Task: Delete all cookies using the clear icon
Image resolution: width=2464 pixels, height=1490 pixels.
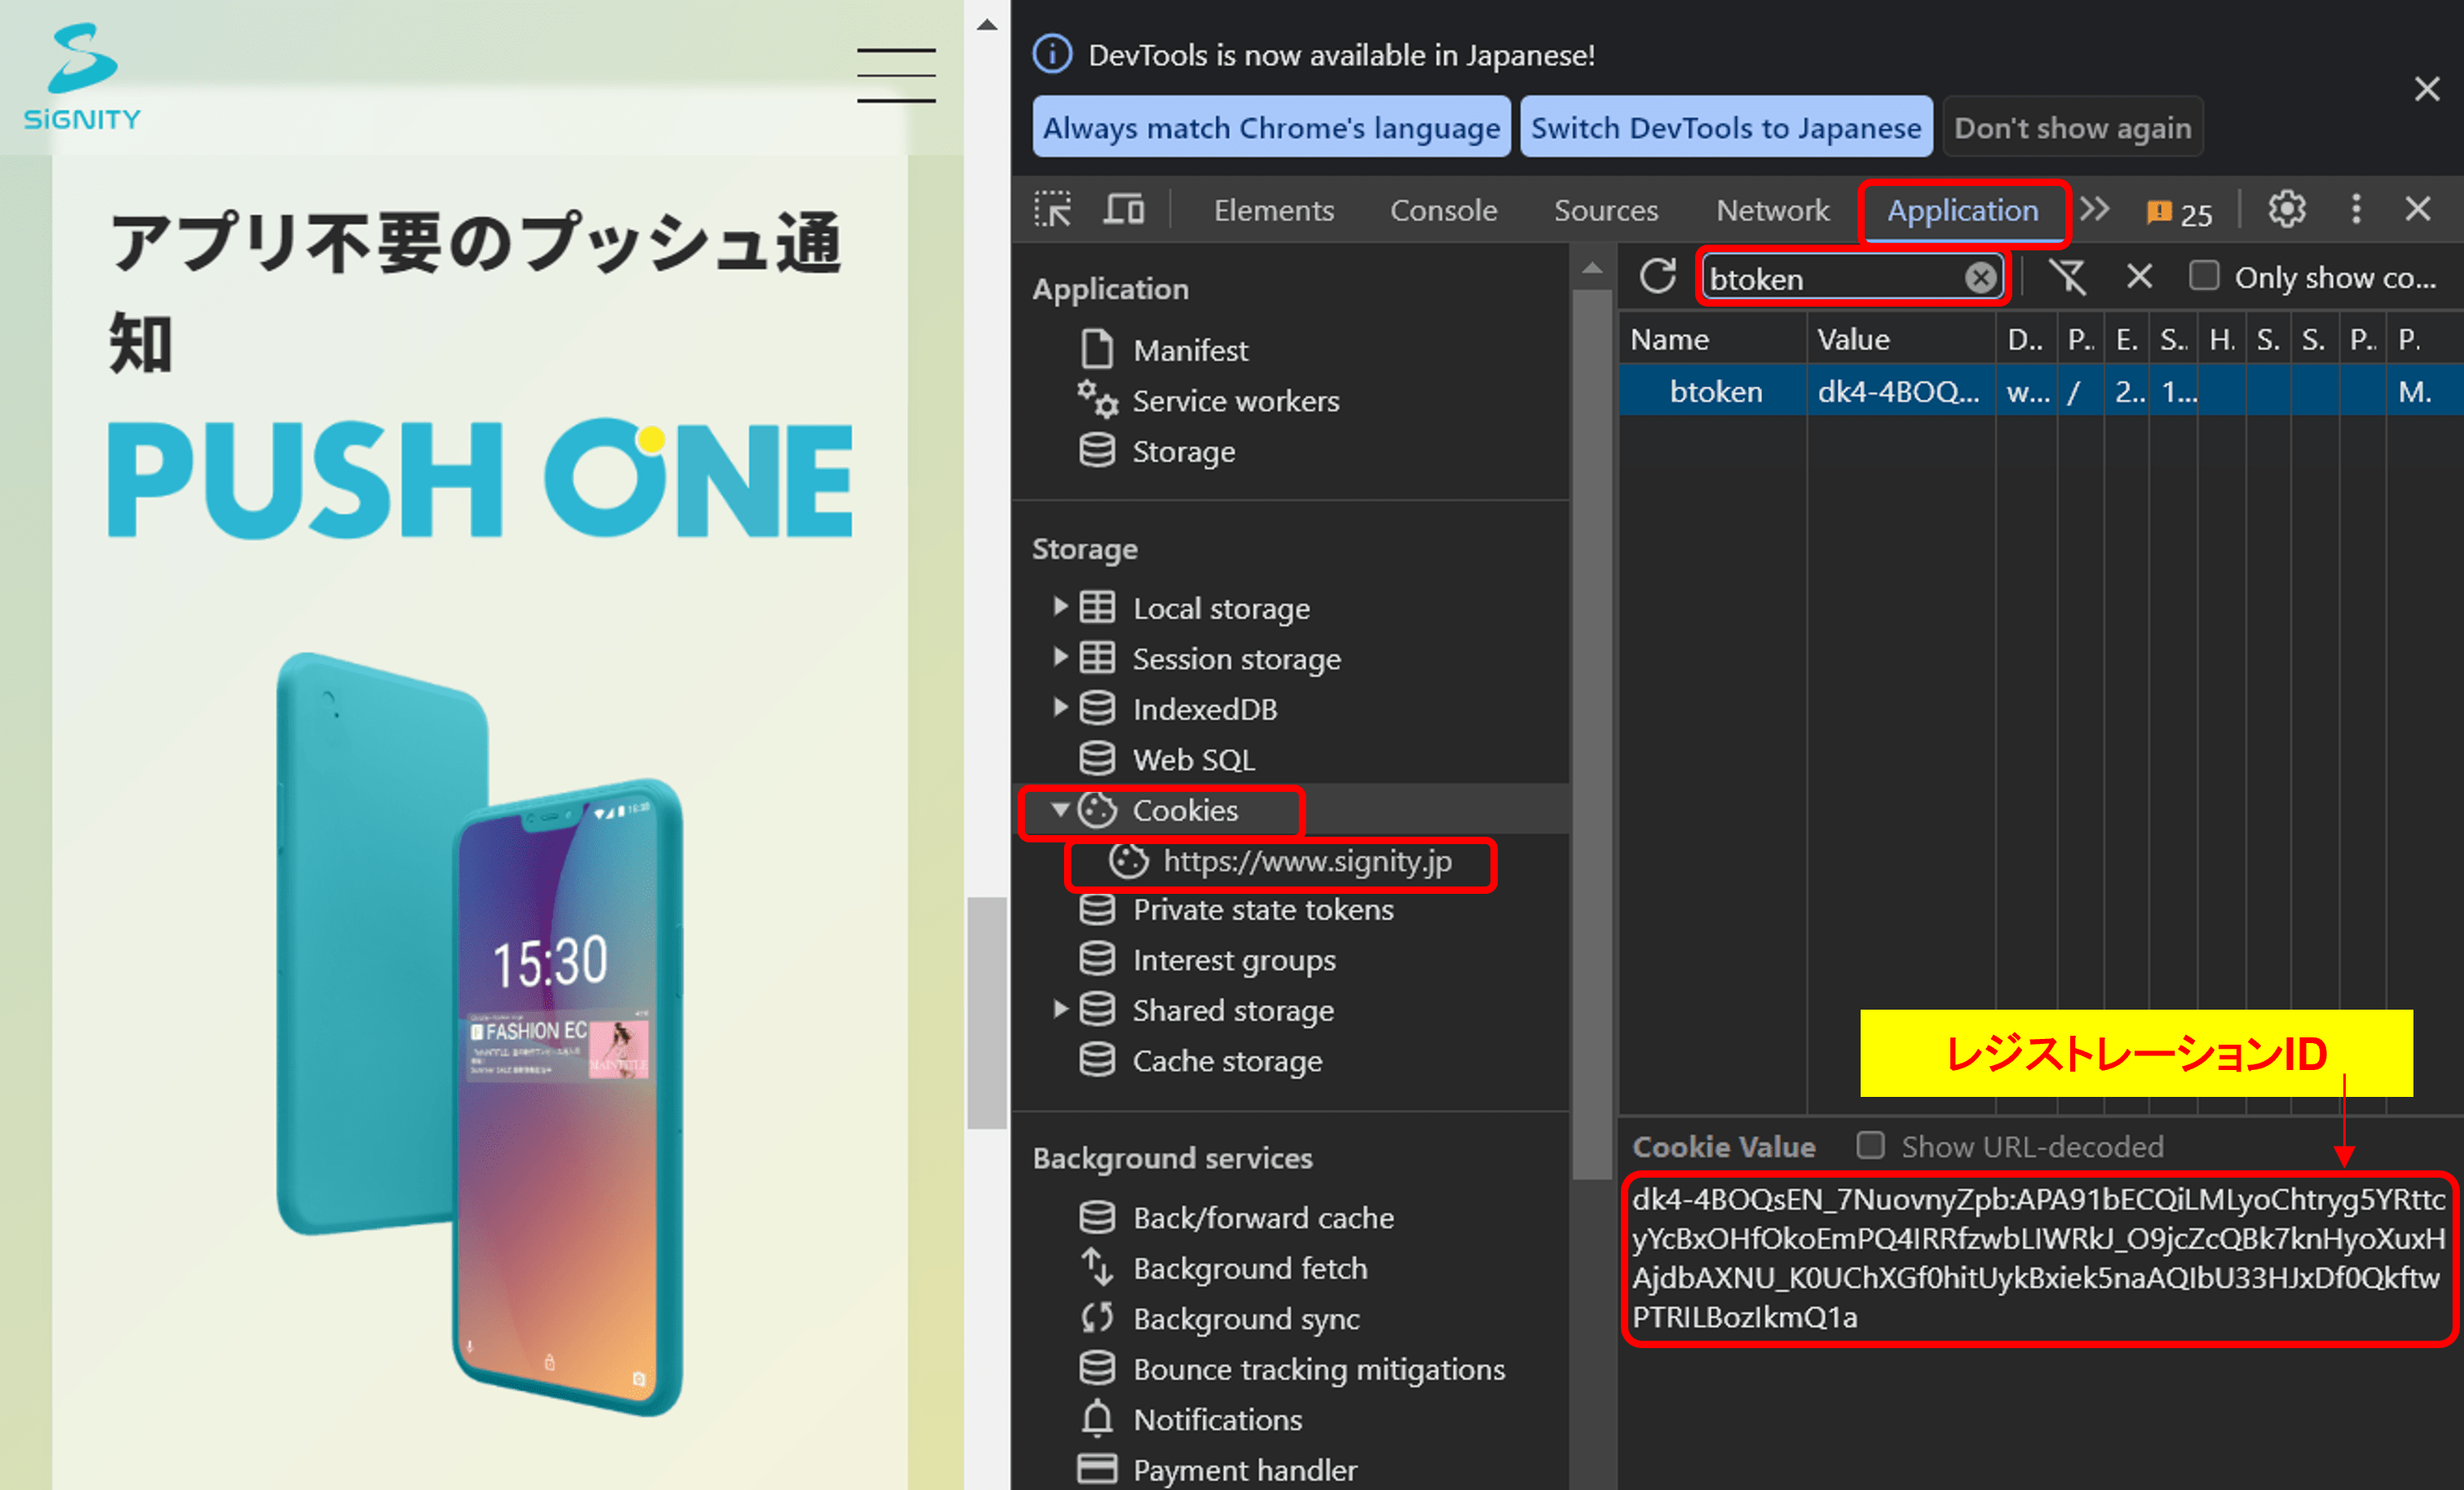Action: [2139, 277]
